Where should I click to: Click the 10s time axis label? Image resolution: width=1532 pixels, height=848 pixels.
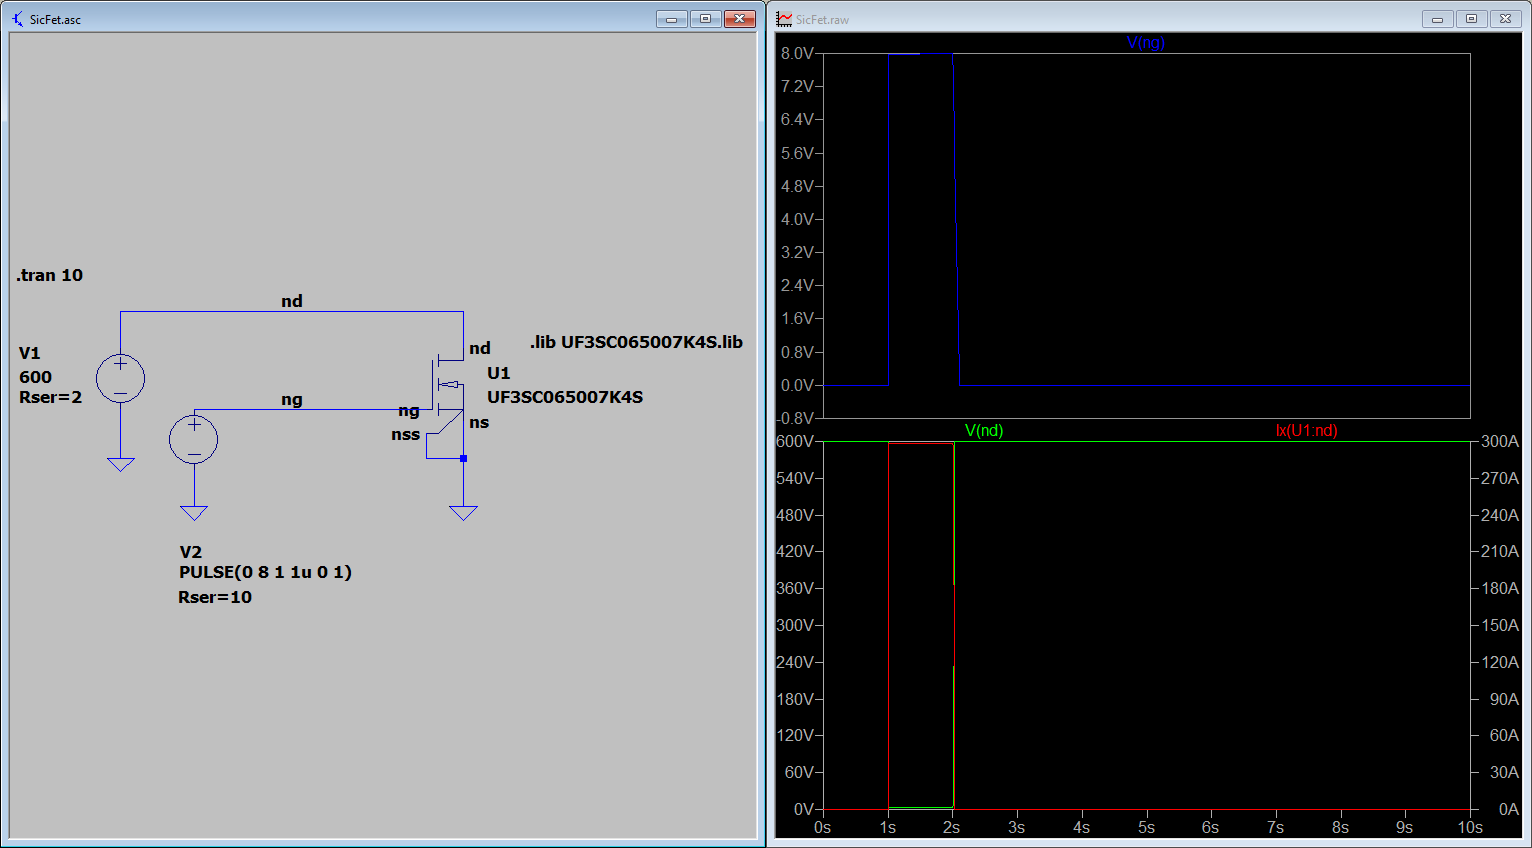(x=1470, y=828)
